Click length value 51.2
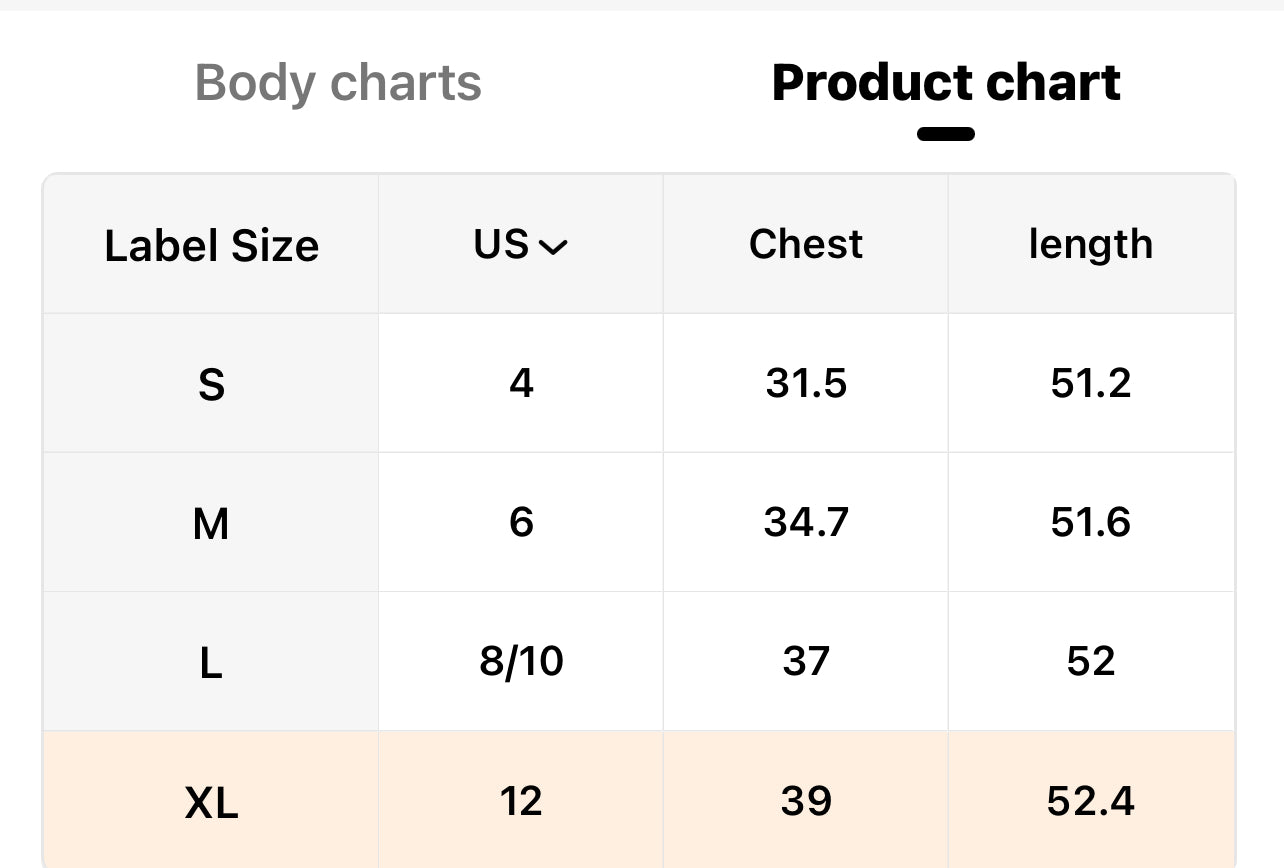 [1090, 383]
